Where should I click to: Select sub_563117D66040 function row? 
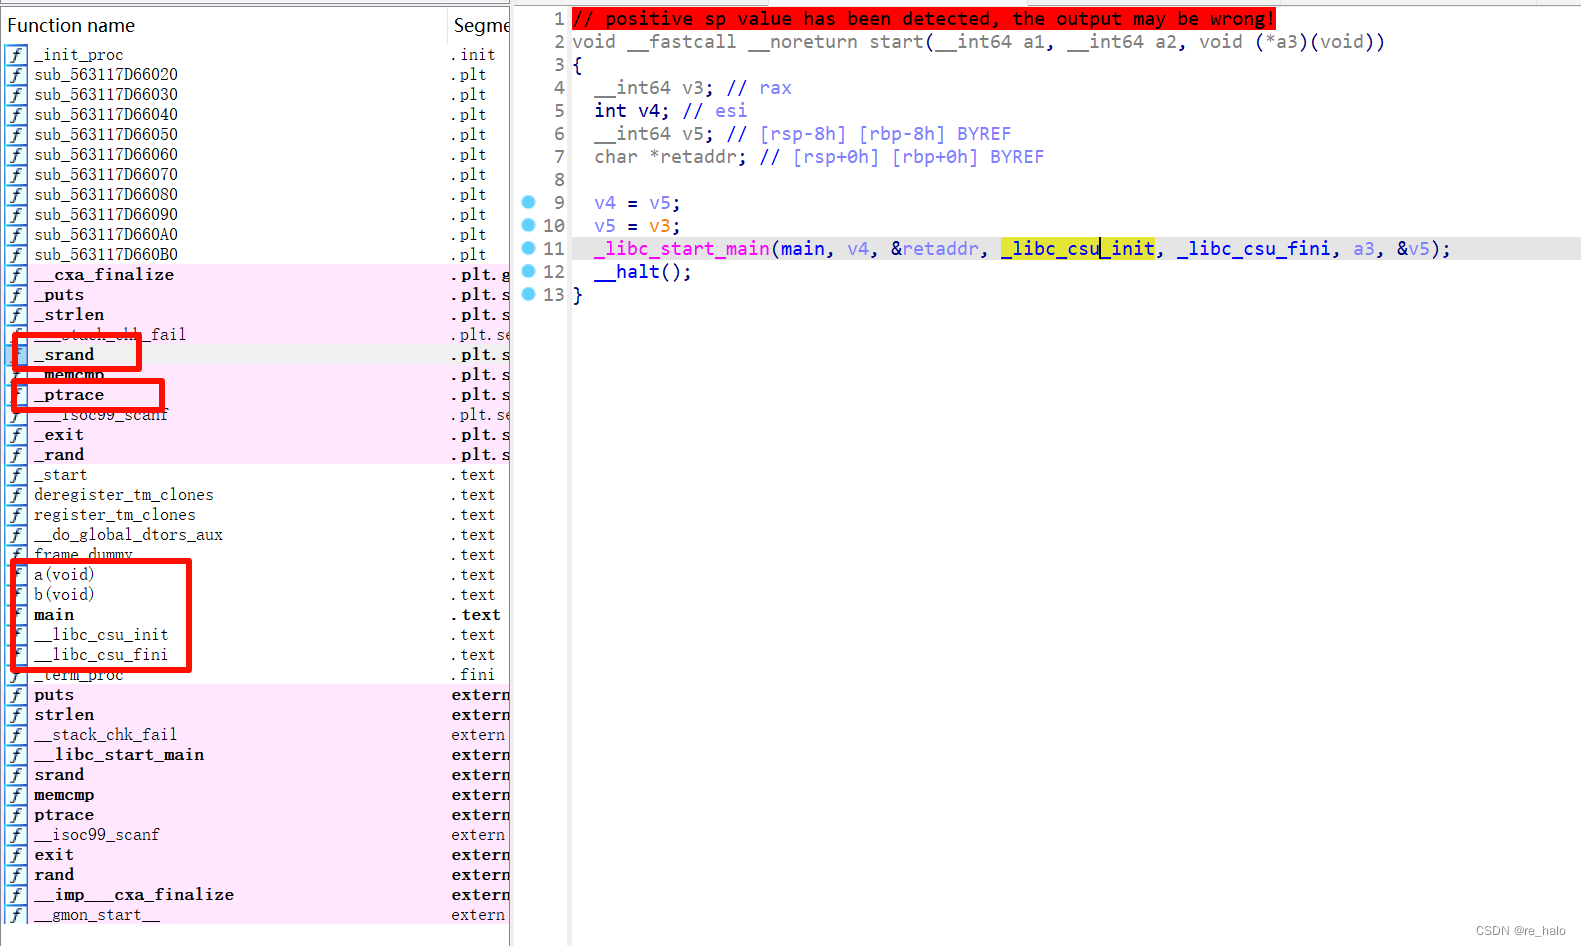255,115
